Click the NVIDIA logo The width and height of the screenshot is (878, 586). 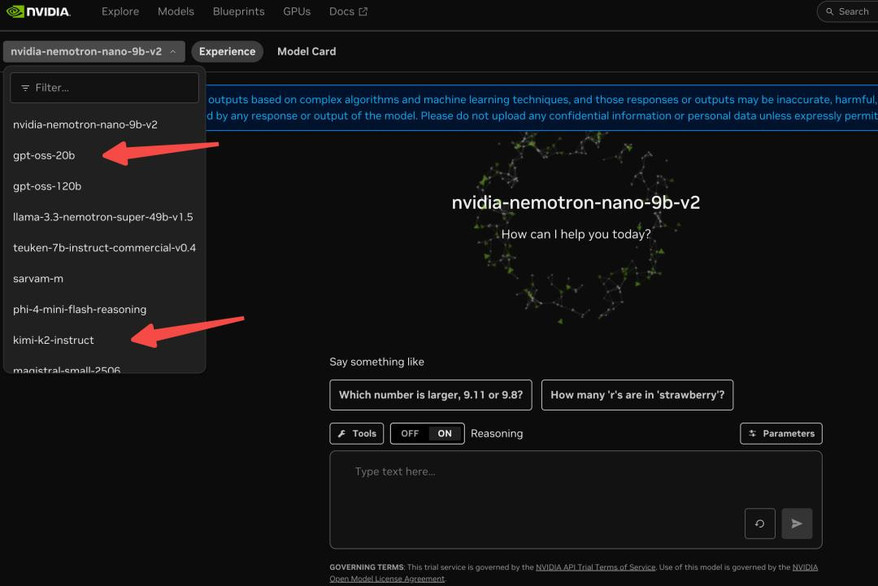[38, 12]
